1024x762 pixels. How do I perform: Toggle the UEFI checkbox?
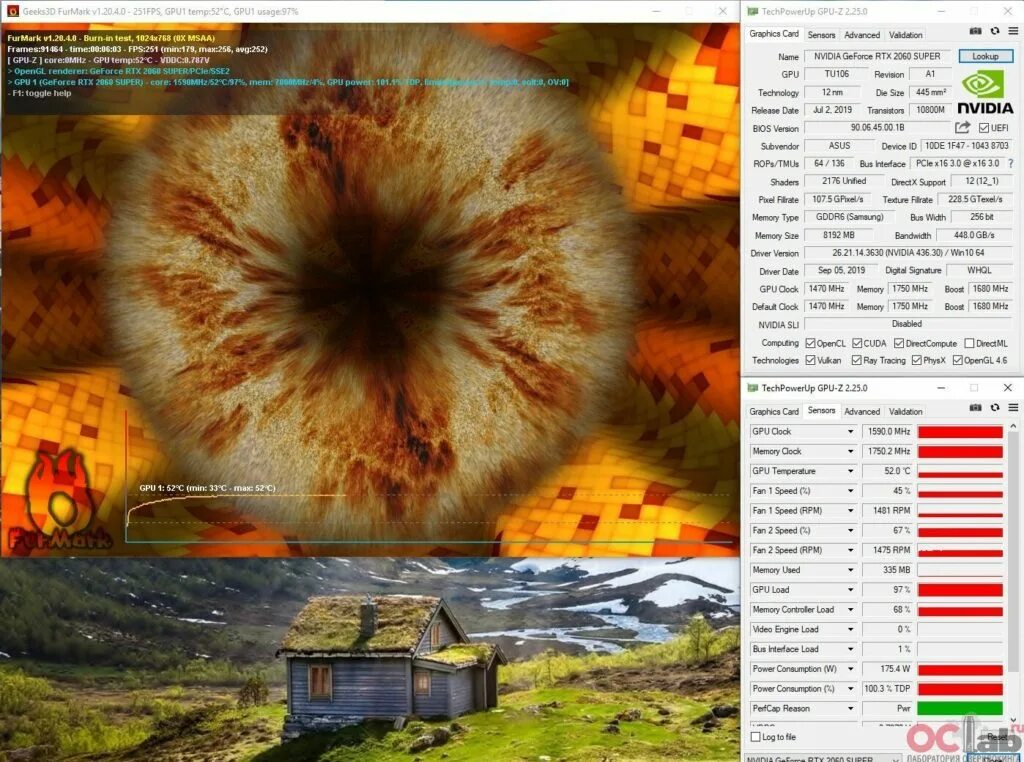pyautogui.click(x=984, y=128)
